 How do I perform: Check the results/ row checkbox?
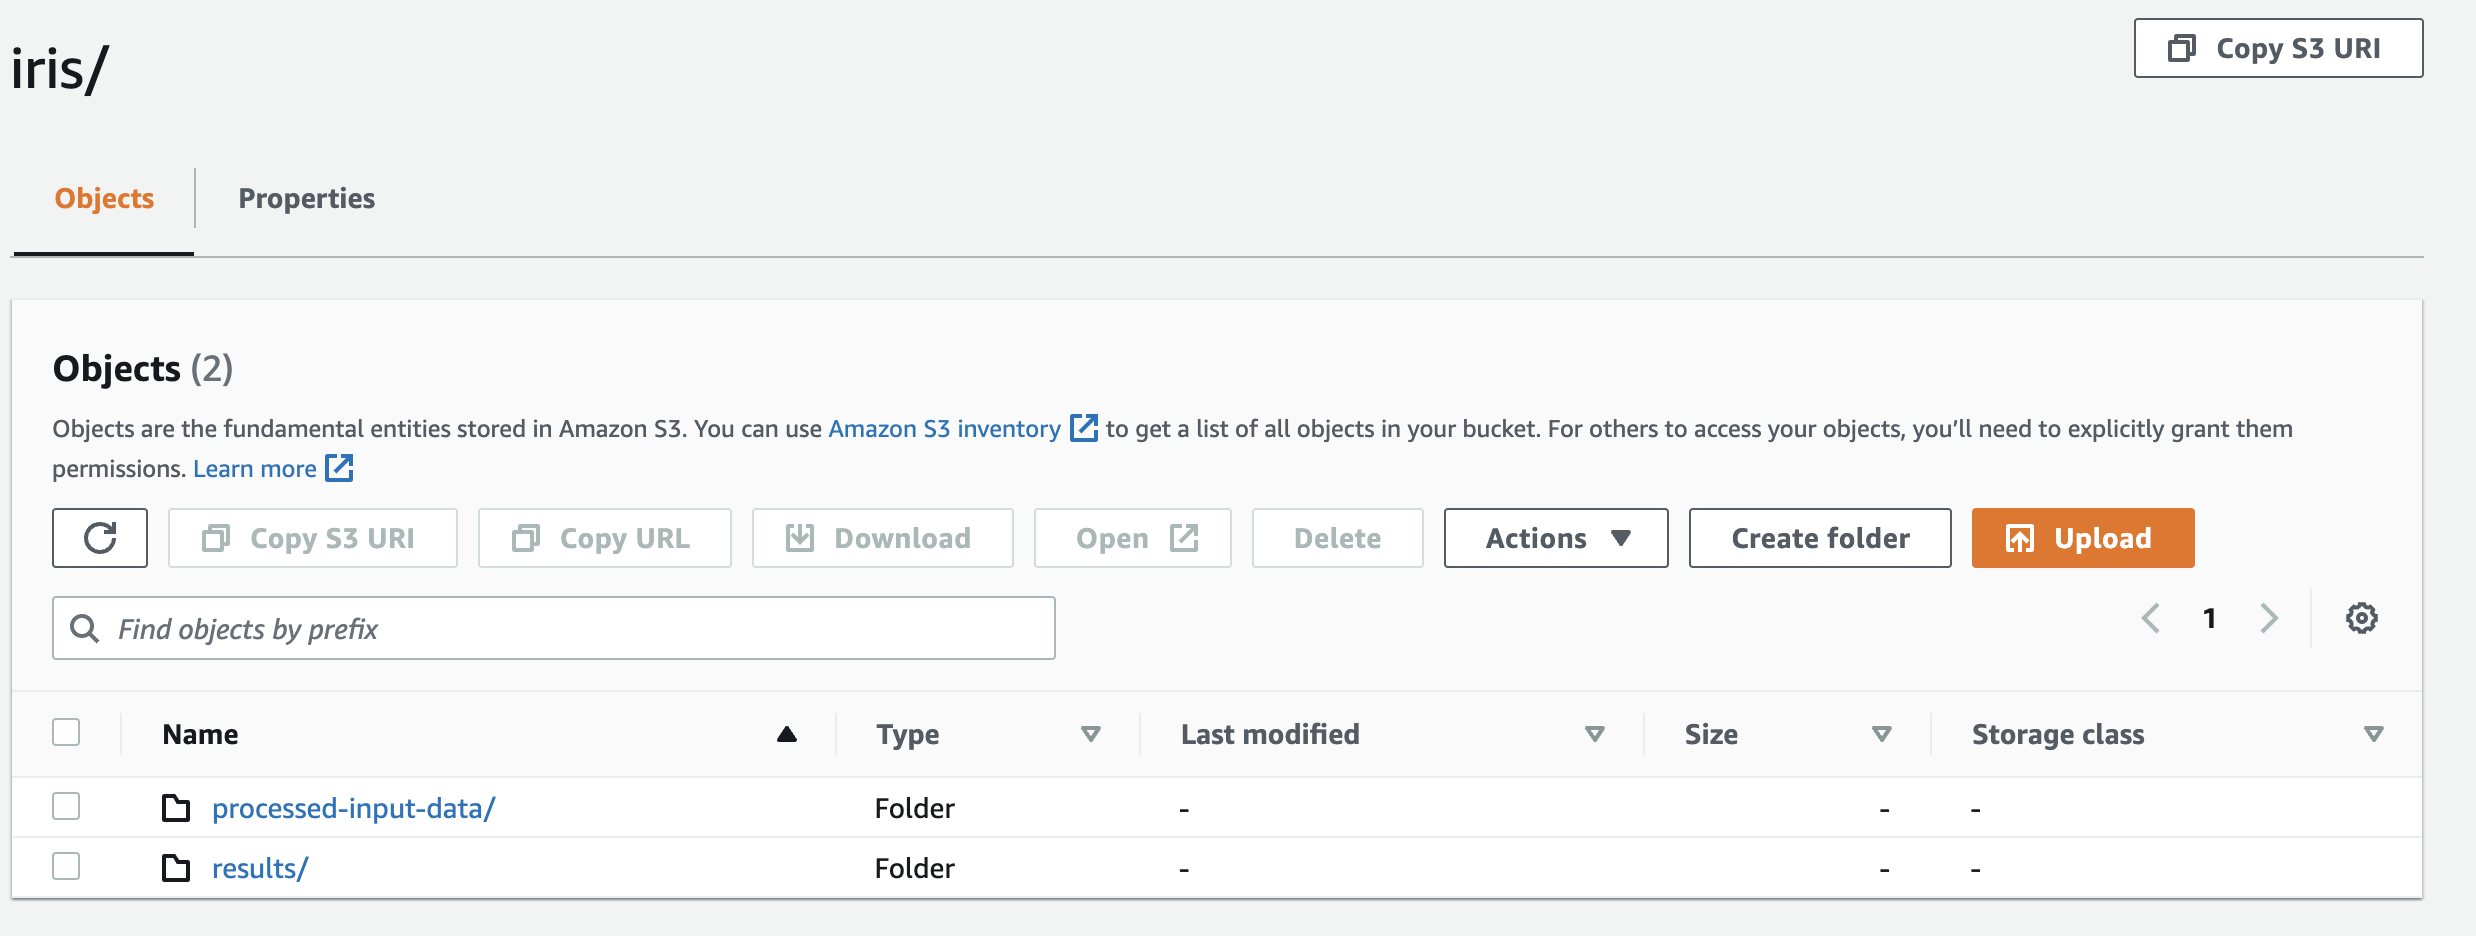coord(66,866)
